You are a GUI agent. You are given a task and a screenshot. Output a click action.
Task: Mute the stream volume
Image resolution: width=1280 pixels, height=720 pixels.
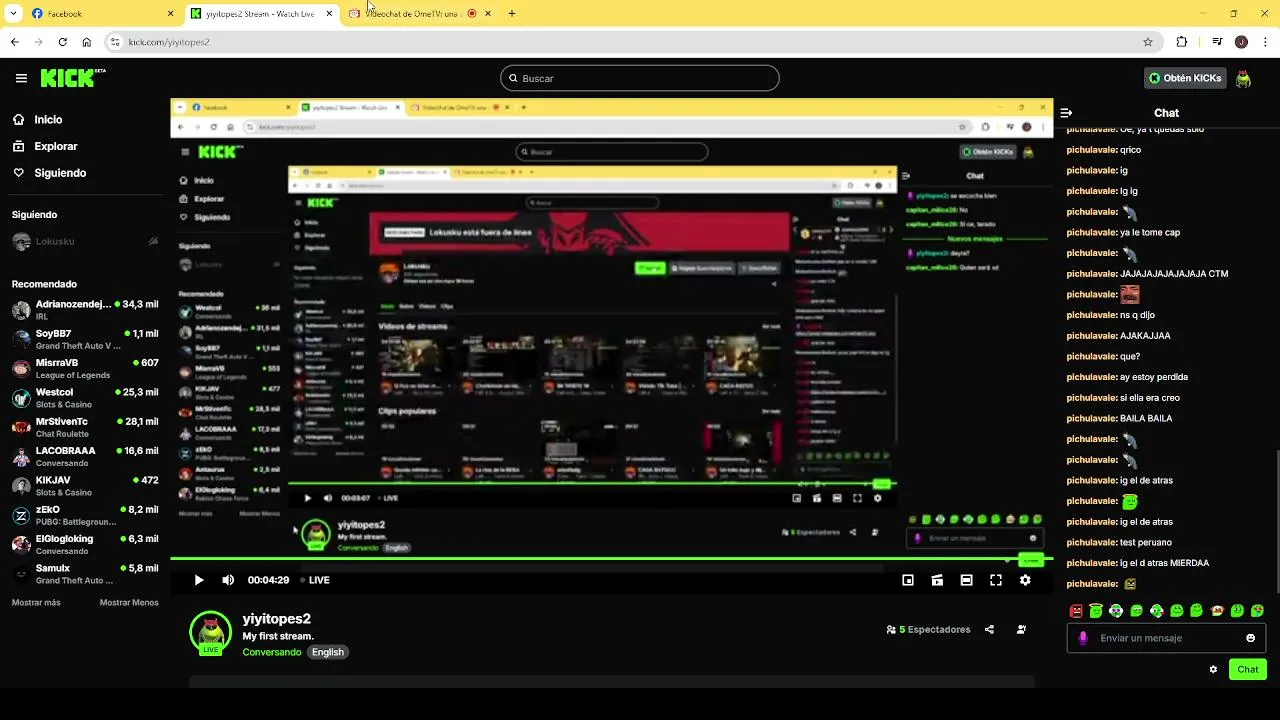click(x=228, y=580)
